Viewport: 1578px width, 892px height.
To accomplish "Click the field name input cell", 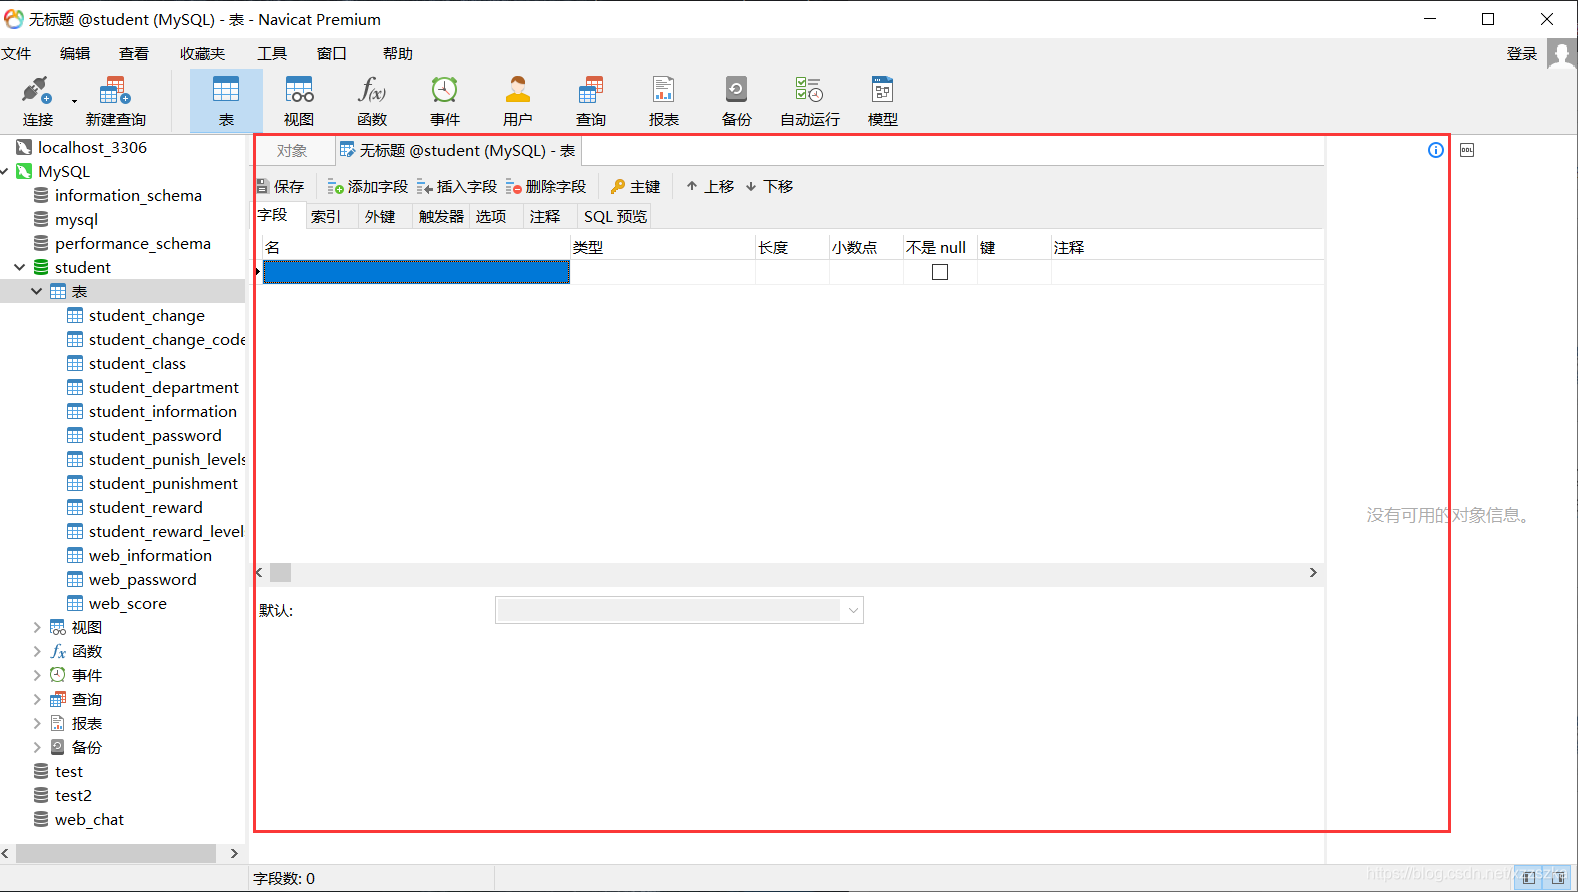I will point(416,272).
